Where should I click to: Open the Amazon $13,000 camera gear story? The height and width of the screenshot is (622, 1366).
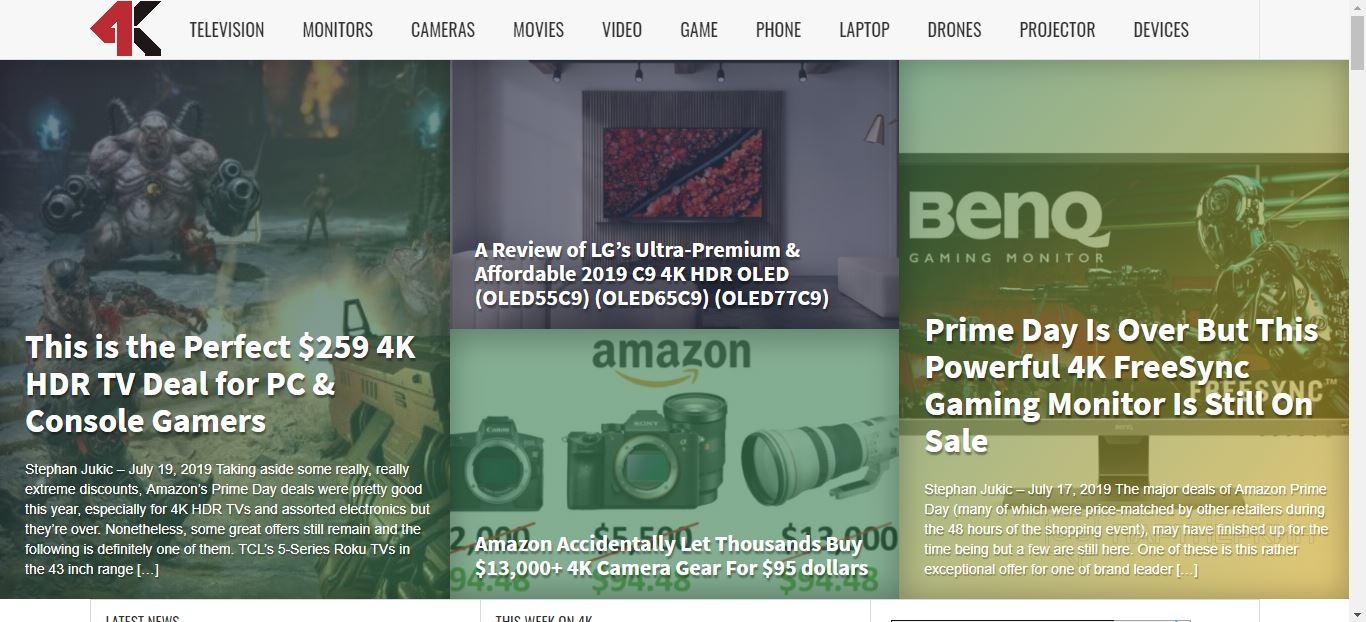click(671, 557)
